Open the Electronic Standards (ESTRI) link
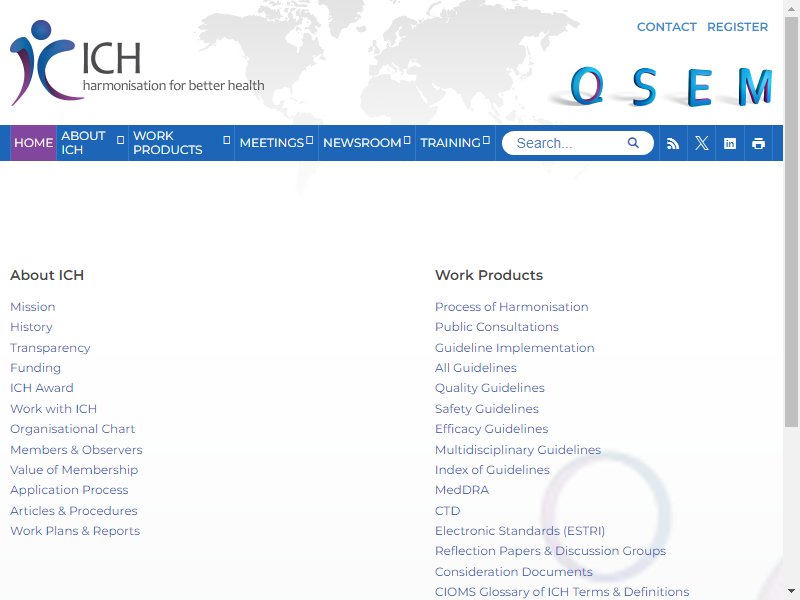 (520, 531)
